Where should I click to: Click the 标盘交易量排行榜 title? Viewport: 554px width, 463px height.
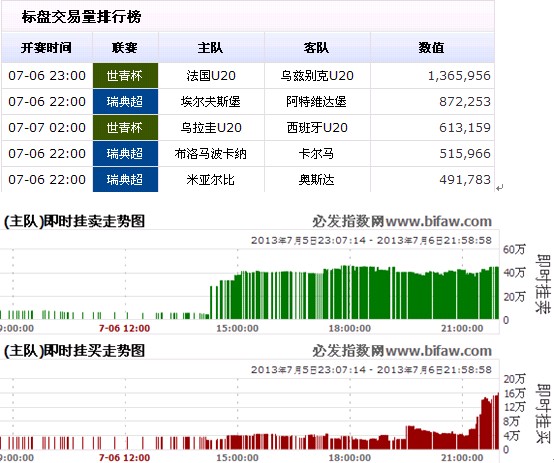pyautogui.click(x=82, y=17)
